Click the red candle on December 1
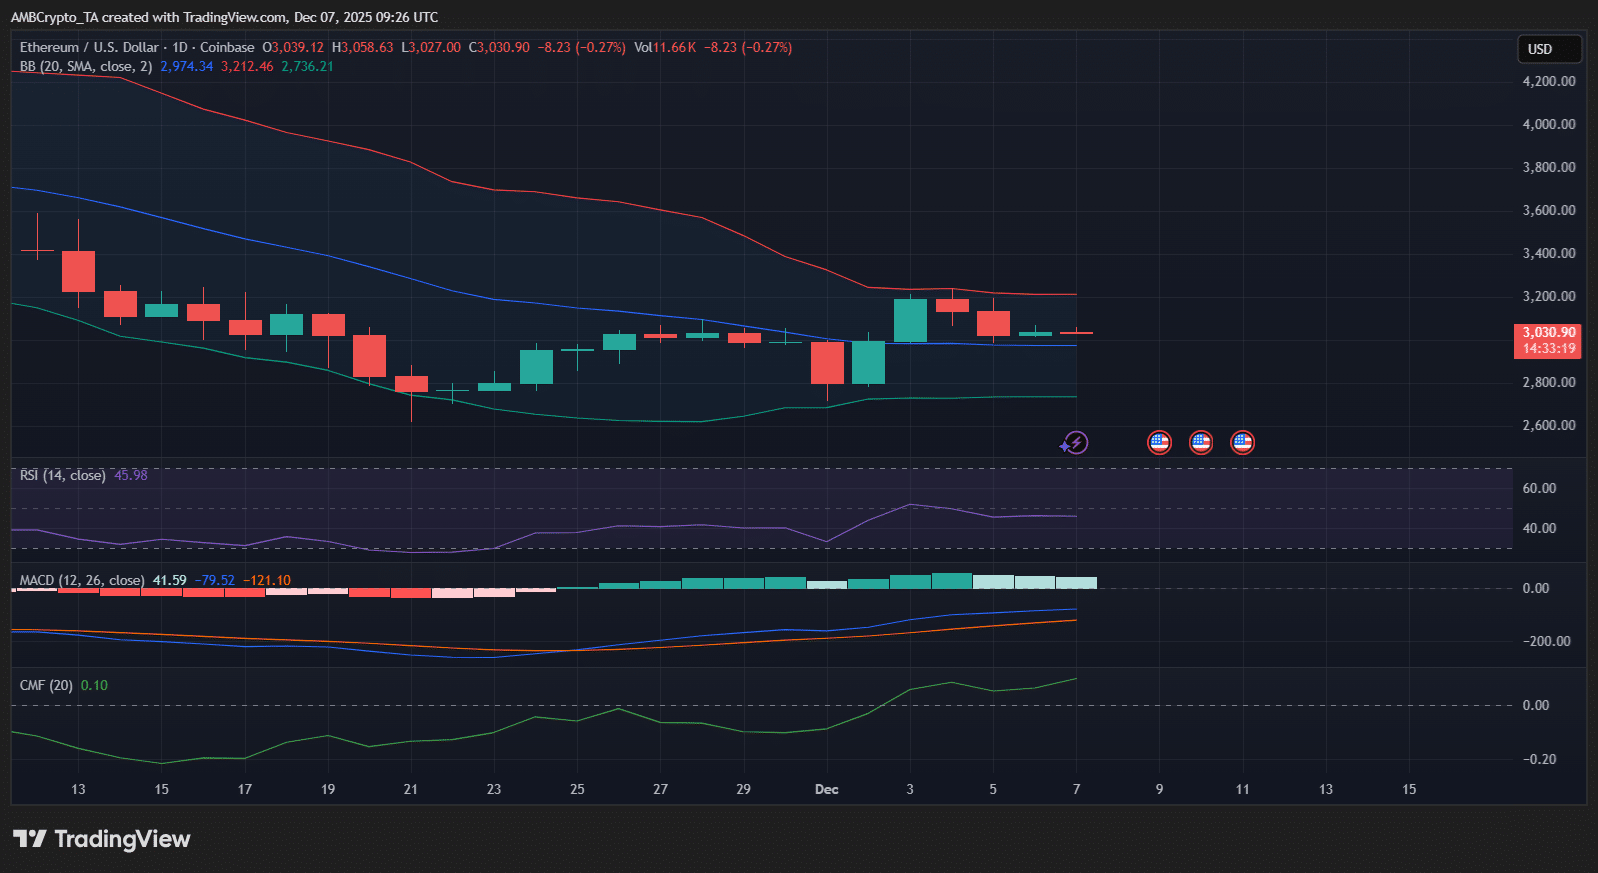Viewport: 1598px width, 873px height. 827,362
